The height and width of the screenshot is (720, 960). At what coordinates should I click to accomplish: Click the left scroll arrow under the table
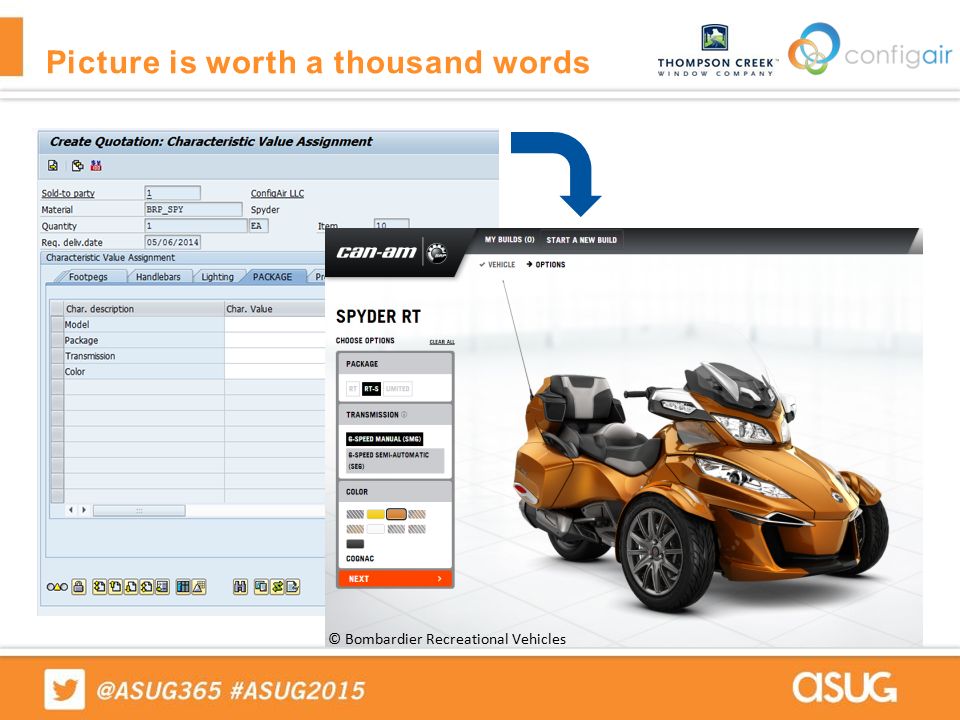pos(71,509)
